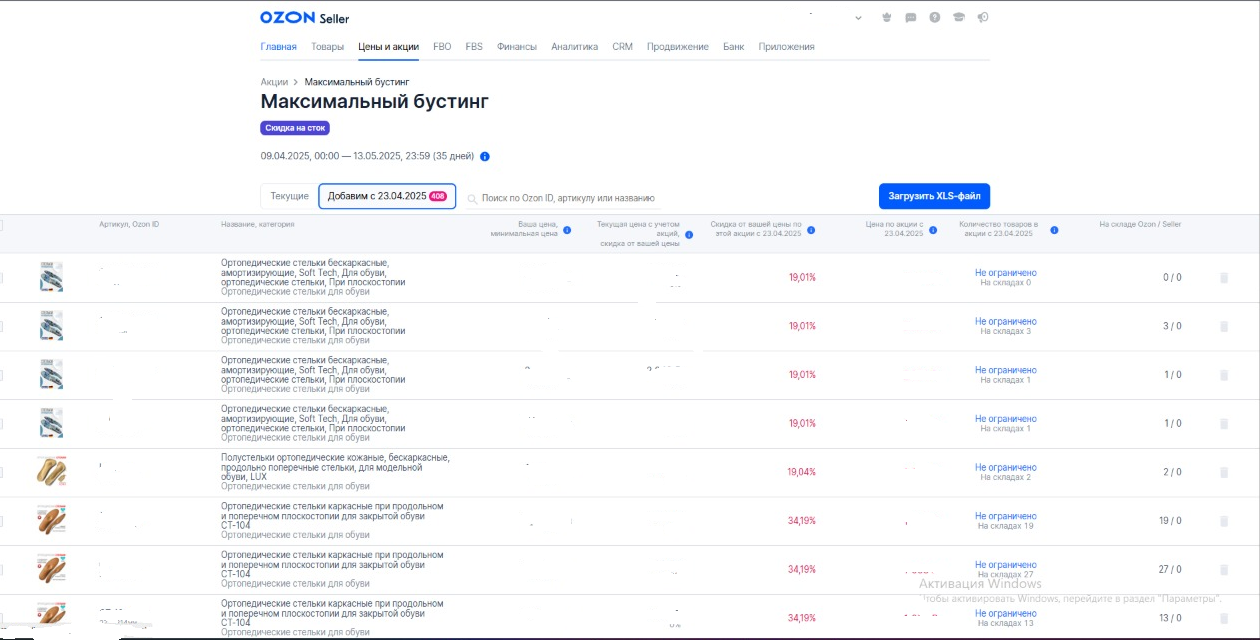This screenshot has width=1260, height=640.
Task: Click the OZON Seller logo
Action: [x=304, y=18]
